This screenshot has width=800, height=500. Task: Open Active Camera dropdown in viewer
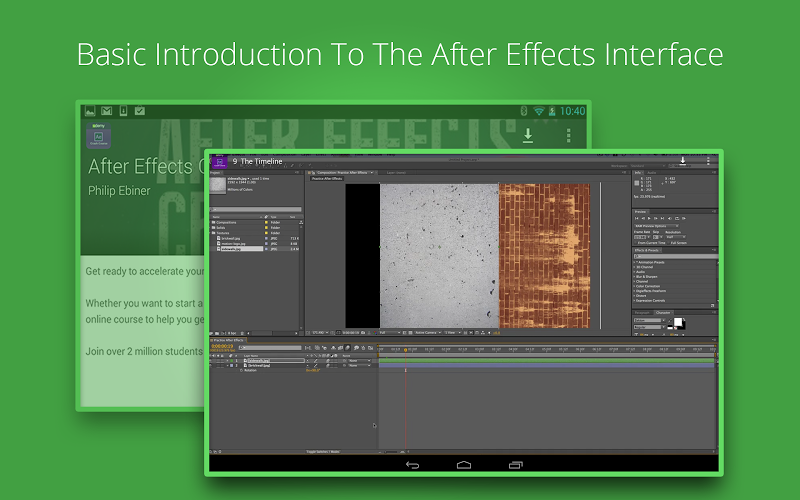click(x=428, y=333)
